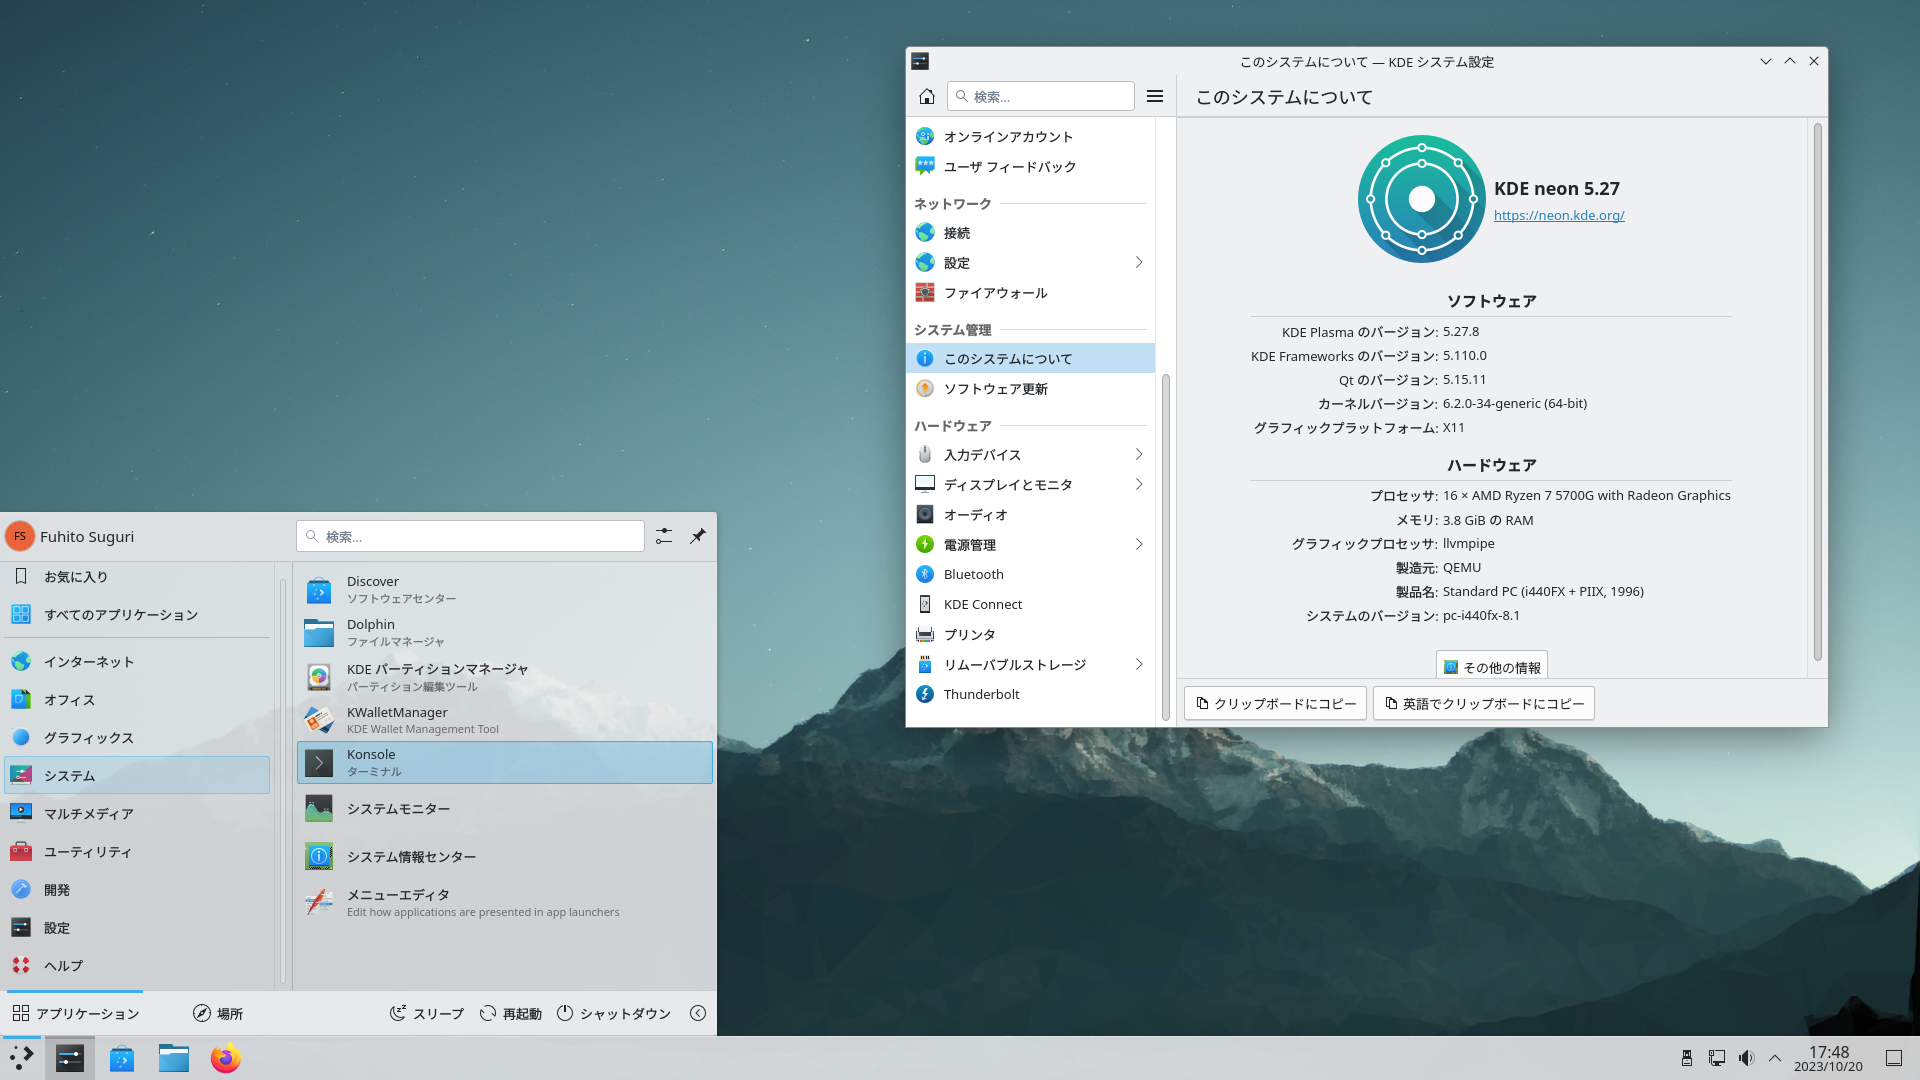Click the neon.kde.org link
The height and width of the screenshot is (1080, 1920).
[x=1558, y=215]
